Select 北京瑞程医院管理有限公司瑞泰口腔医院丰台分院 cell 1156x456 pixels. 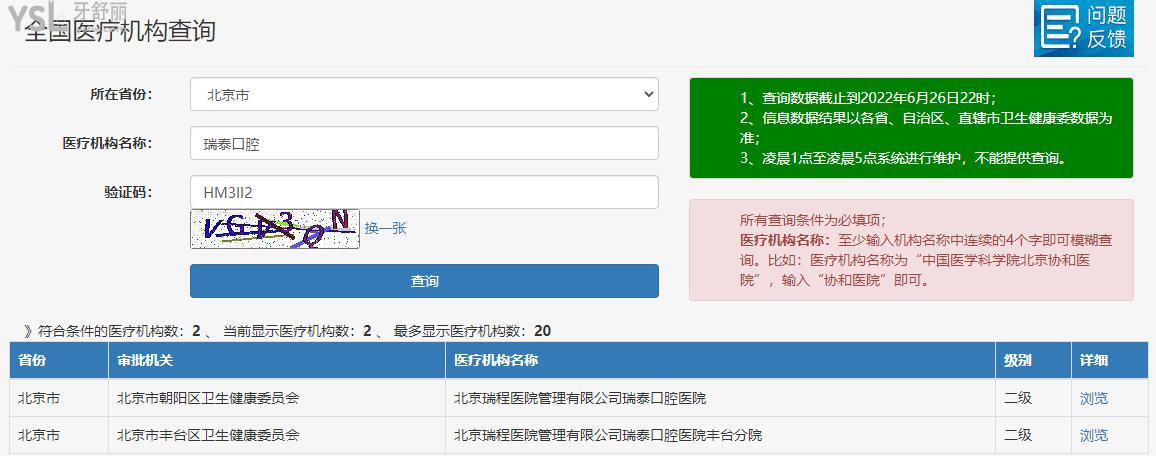[x=720, y=435]
